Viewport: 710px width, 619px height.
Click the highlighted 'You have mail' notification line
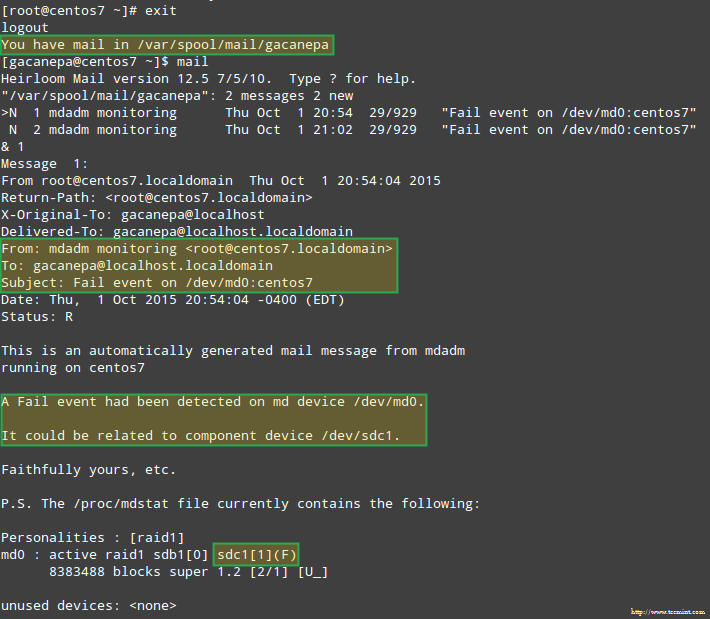(166, 45)
